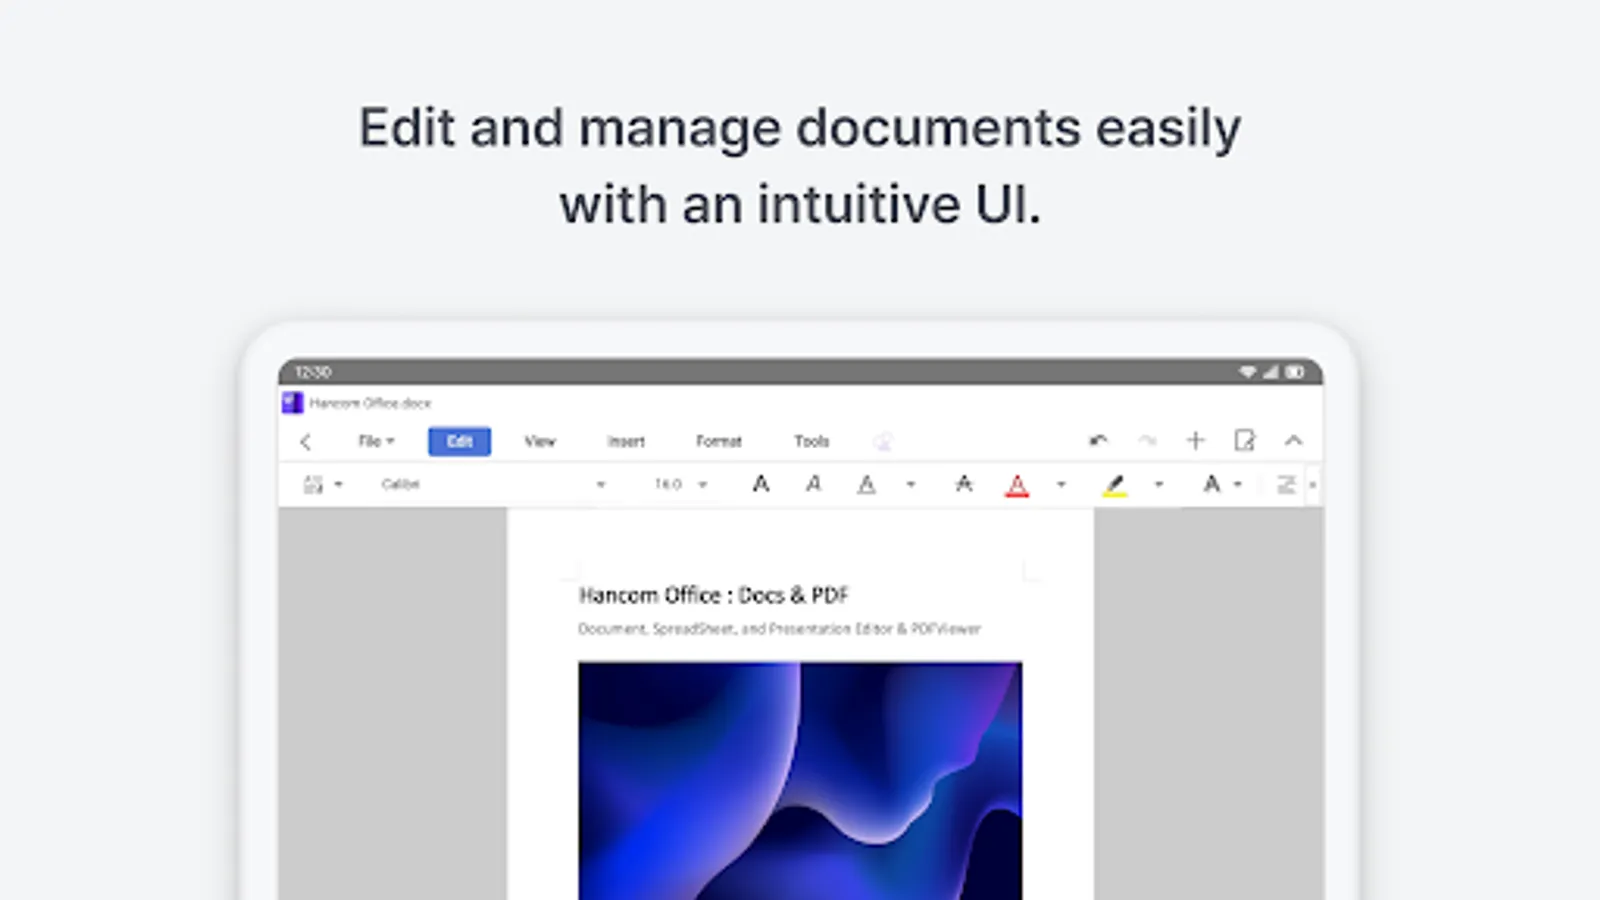Click the faint lightbulb icon after Tools
Image resolution: width=1600 pixels, height=900 pixels.
point(882,441)
